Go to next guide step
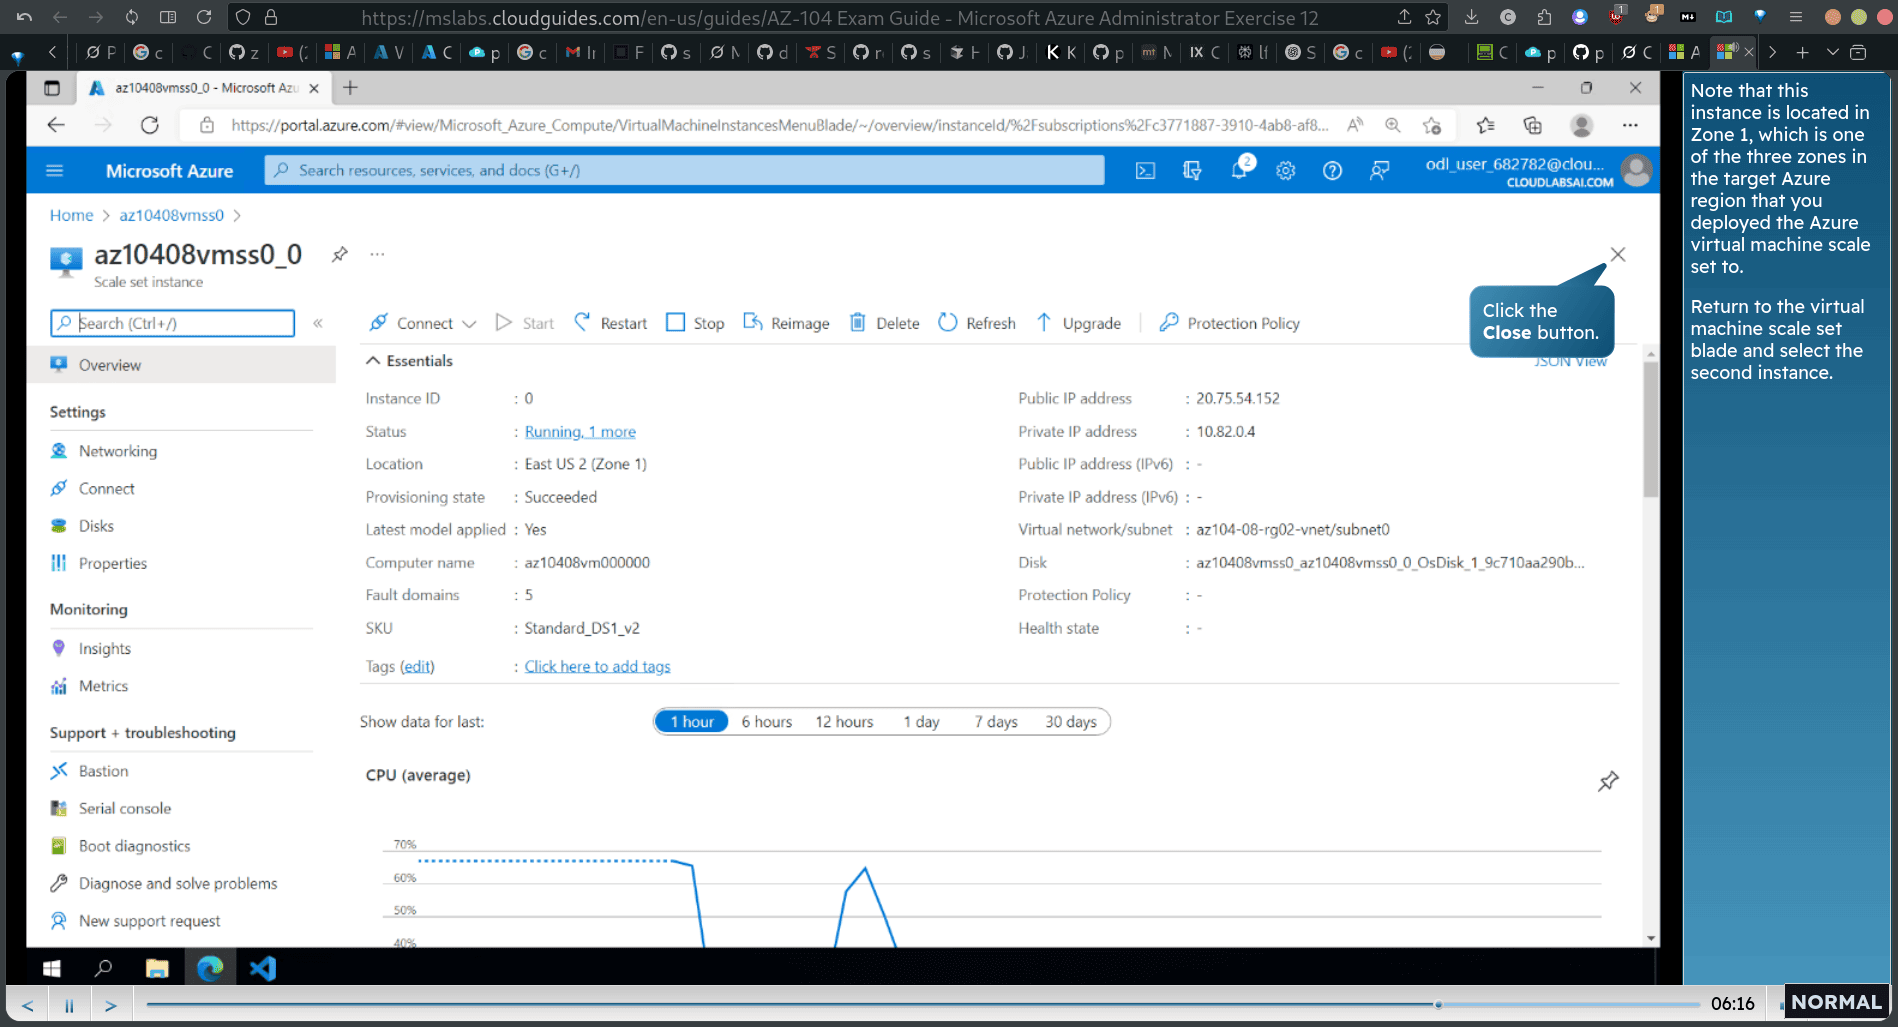 click(x=111, y=1005)
